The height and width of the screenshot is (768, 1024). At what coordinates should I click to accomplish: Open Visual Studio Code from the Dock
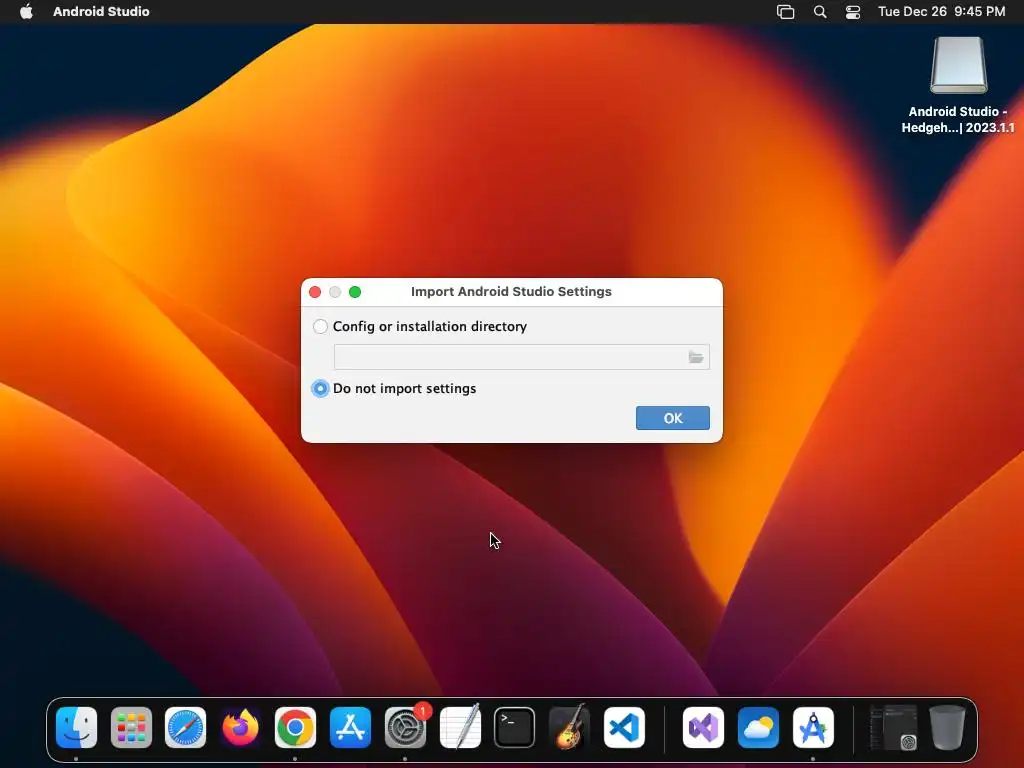(x=624, y=728)
